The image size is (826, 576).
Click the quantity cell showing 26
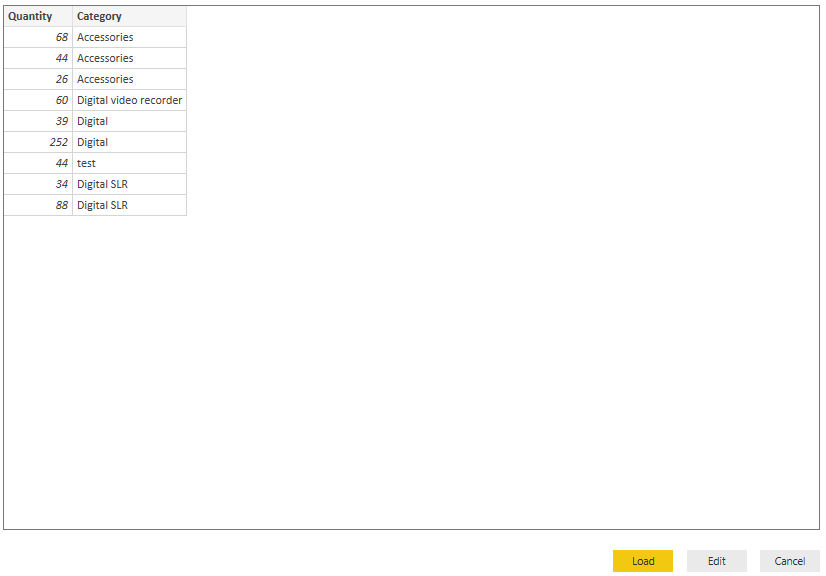click(38, 79)
